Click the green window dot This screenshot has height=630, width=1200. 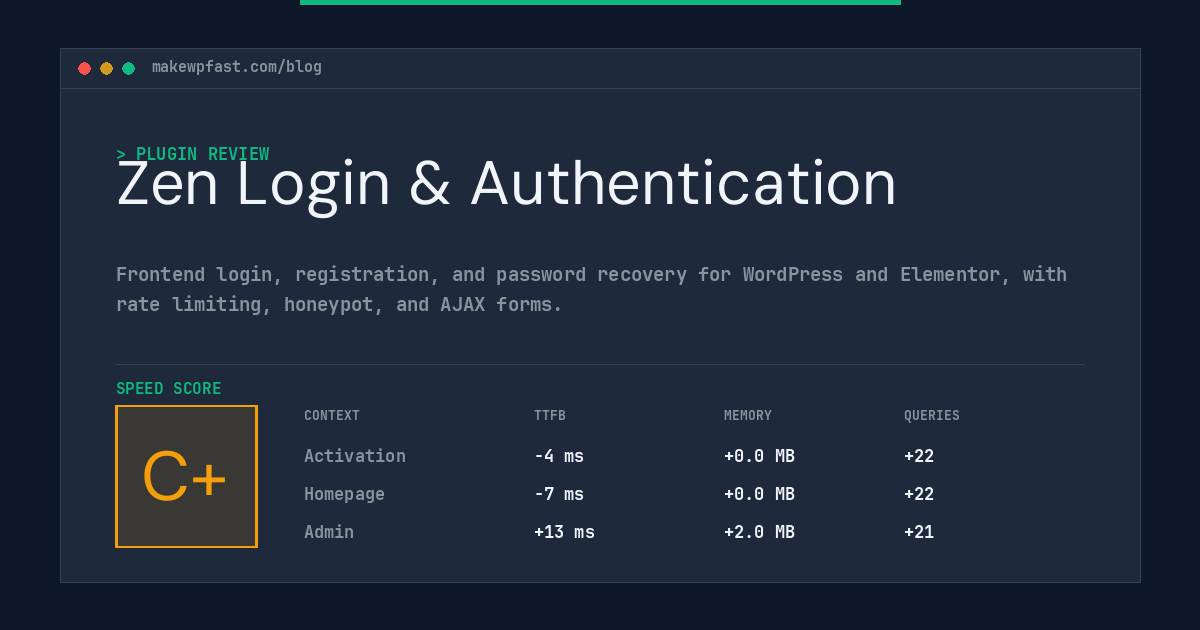coord(128,68)
